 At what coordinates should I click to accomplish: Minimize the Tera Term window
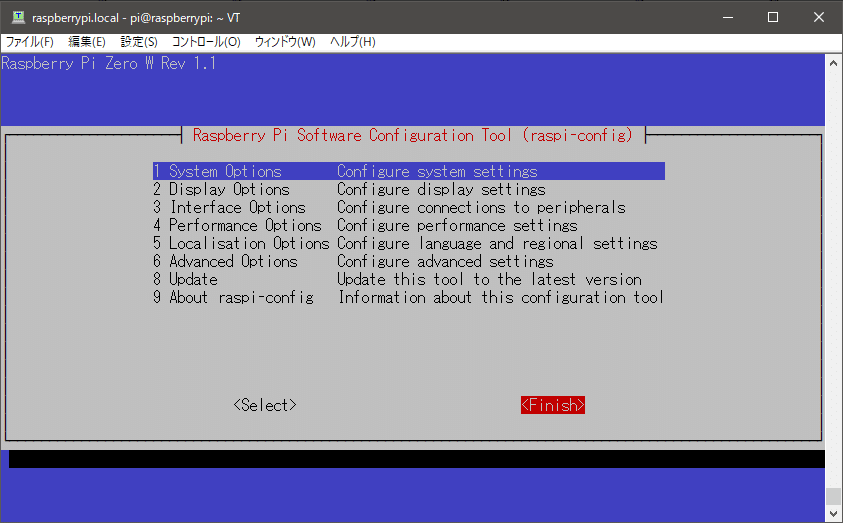(728, 17)
